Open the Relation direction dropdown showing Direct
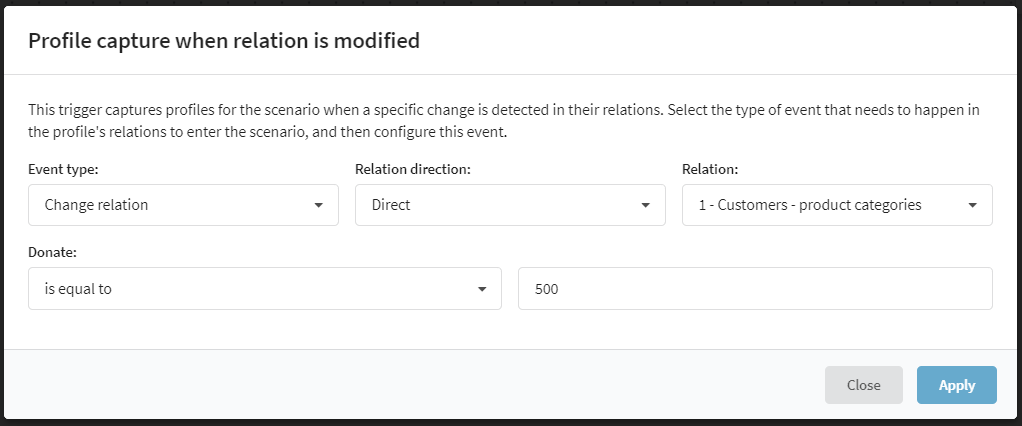Viewport: 1022px width, 426px height. 510,205
